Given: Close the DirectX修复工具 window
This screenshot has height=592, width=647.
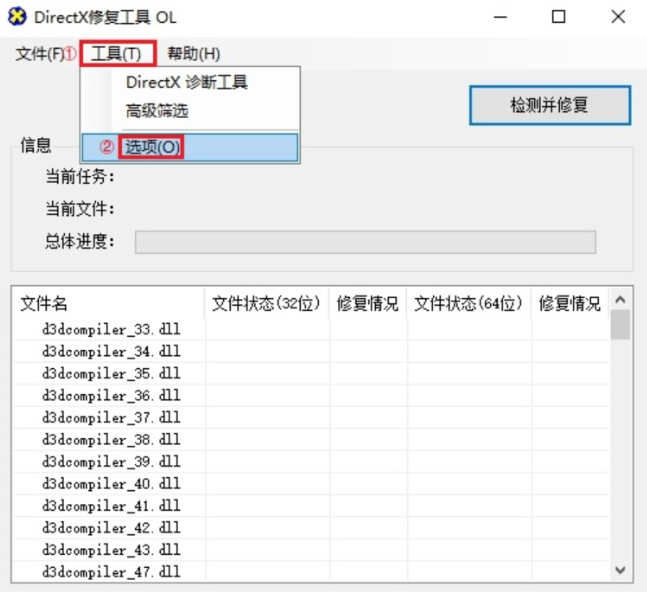Looking at the screenshot, I should coord(618,17).
